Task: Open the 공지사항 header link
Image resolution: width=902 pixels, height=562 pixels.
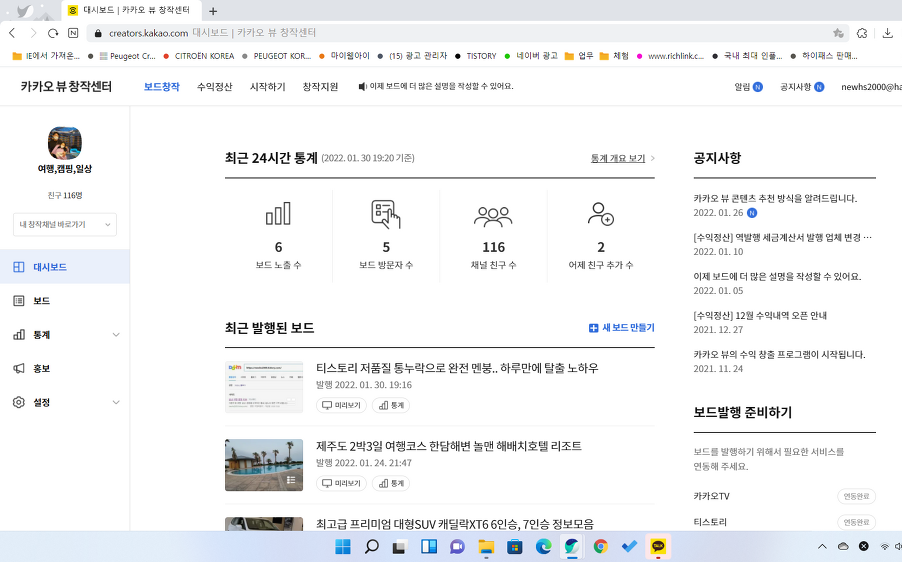Action: (x=802, y=87)
